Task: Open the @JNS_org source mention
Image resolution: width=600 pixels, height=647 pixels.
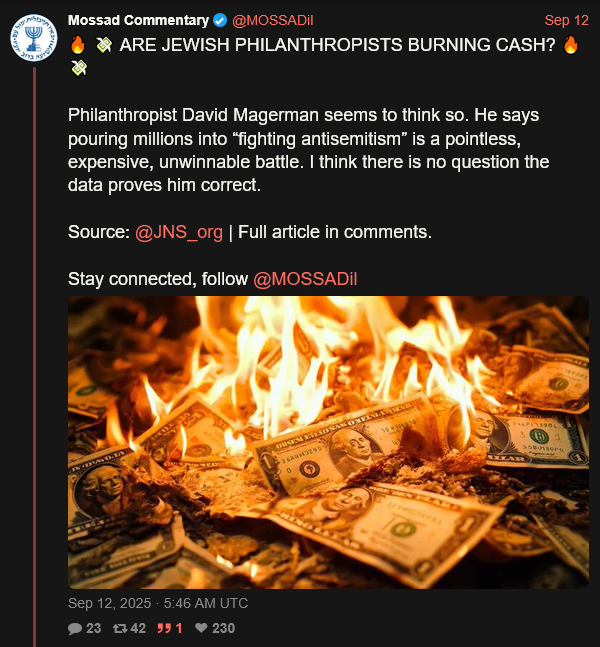Action: 179,232
